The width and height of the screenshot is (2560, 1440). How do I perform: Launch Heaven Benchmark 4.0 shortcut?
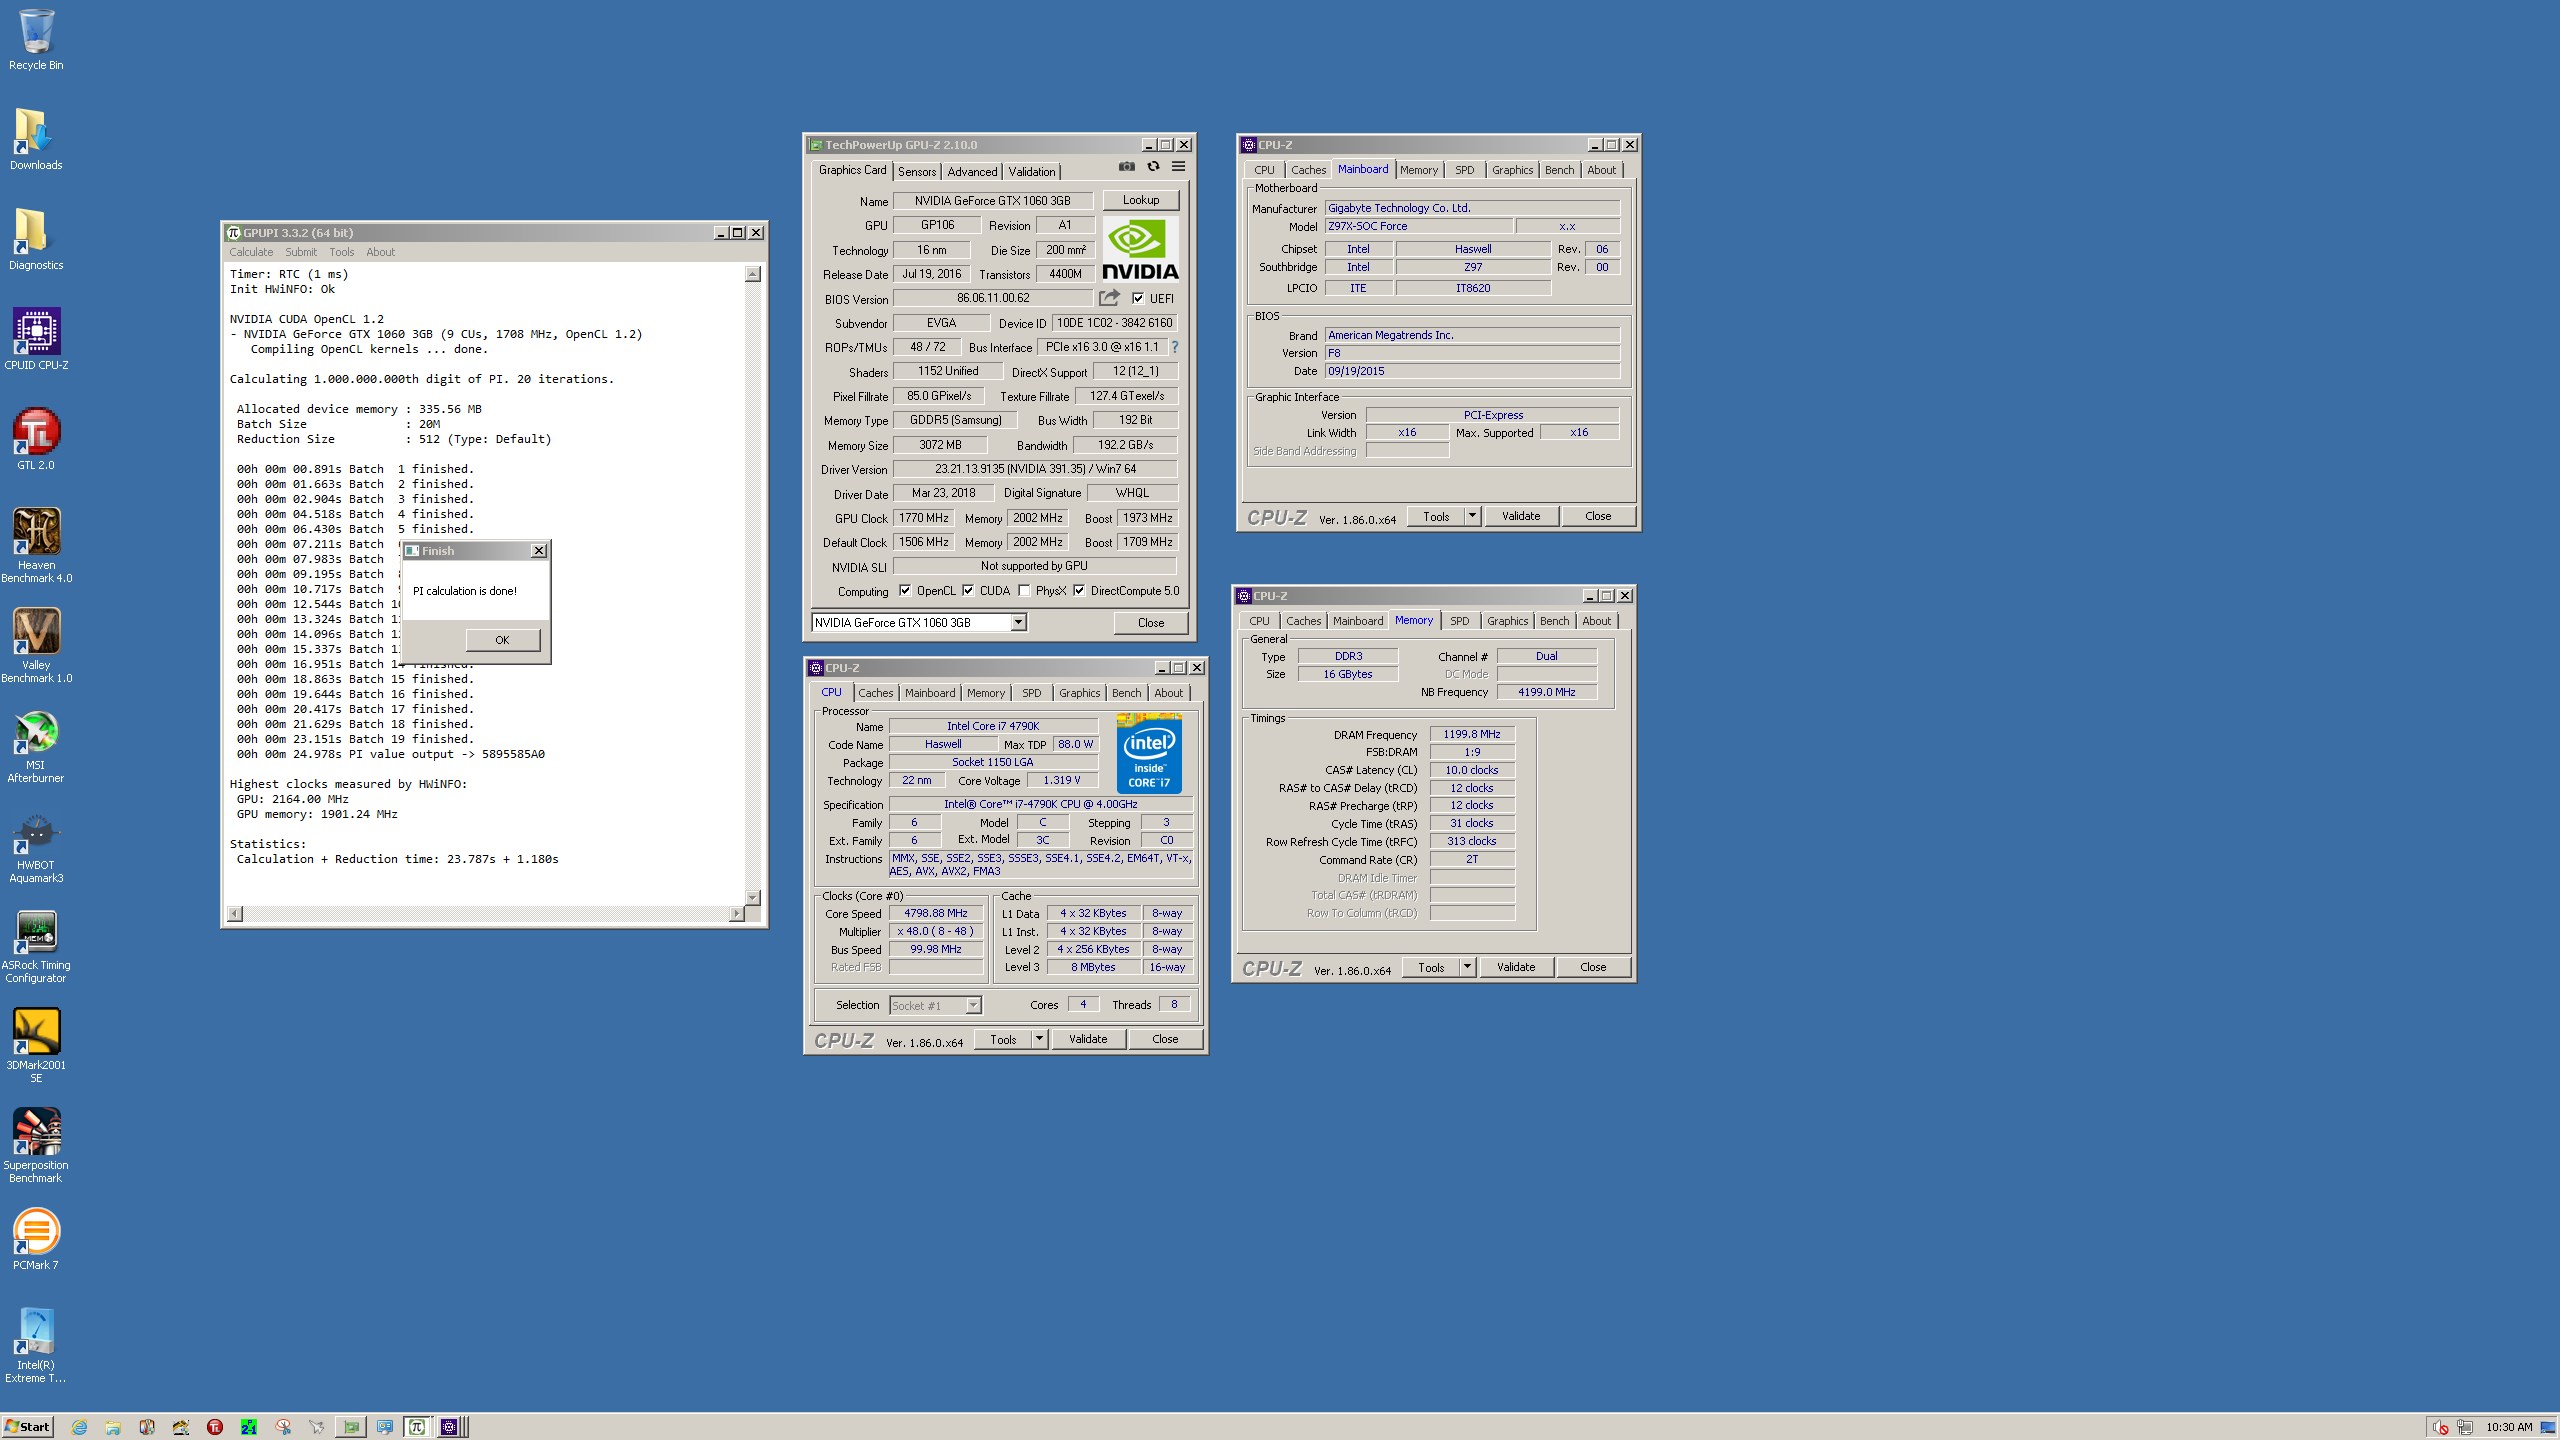click(x=36, y=545)
